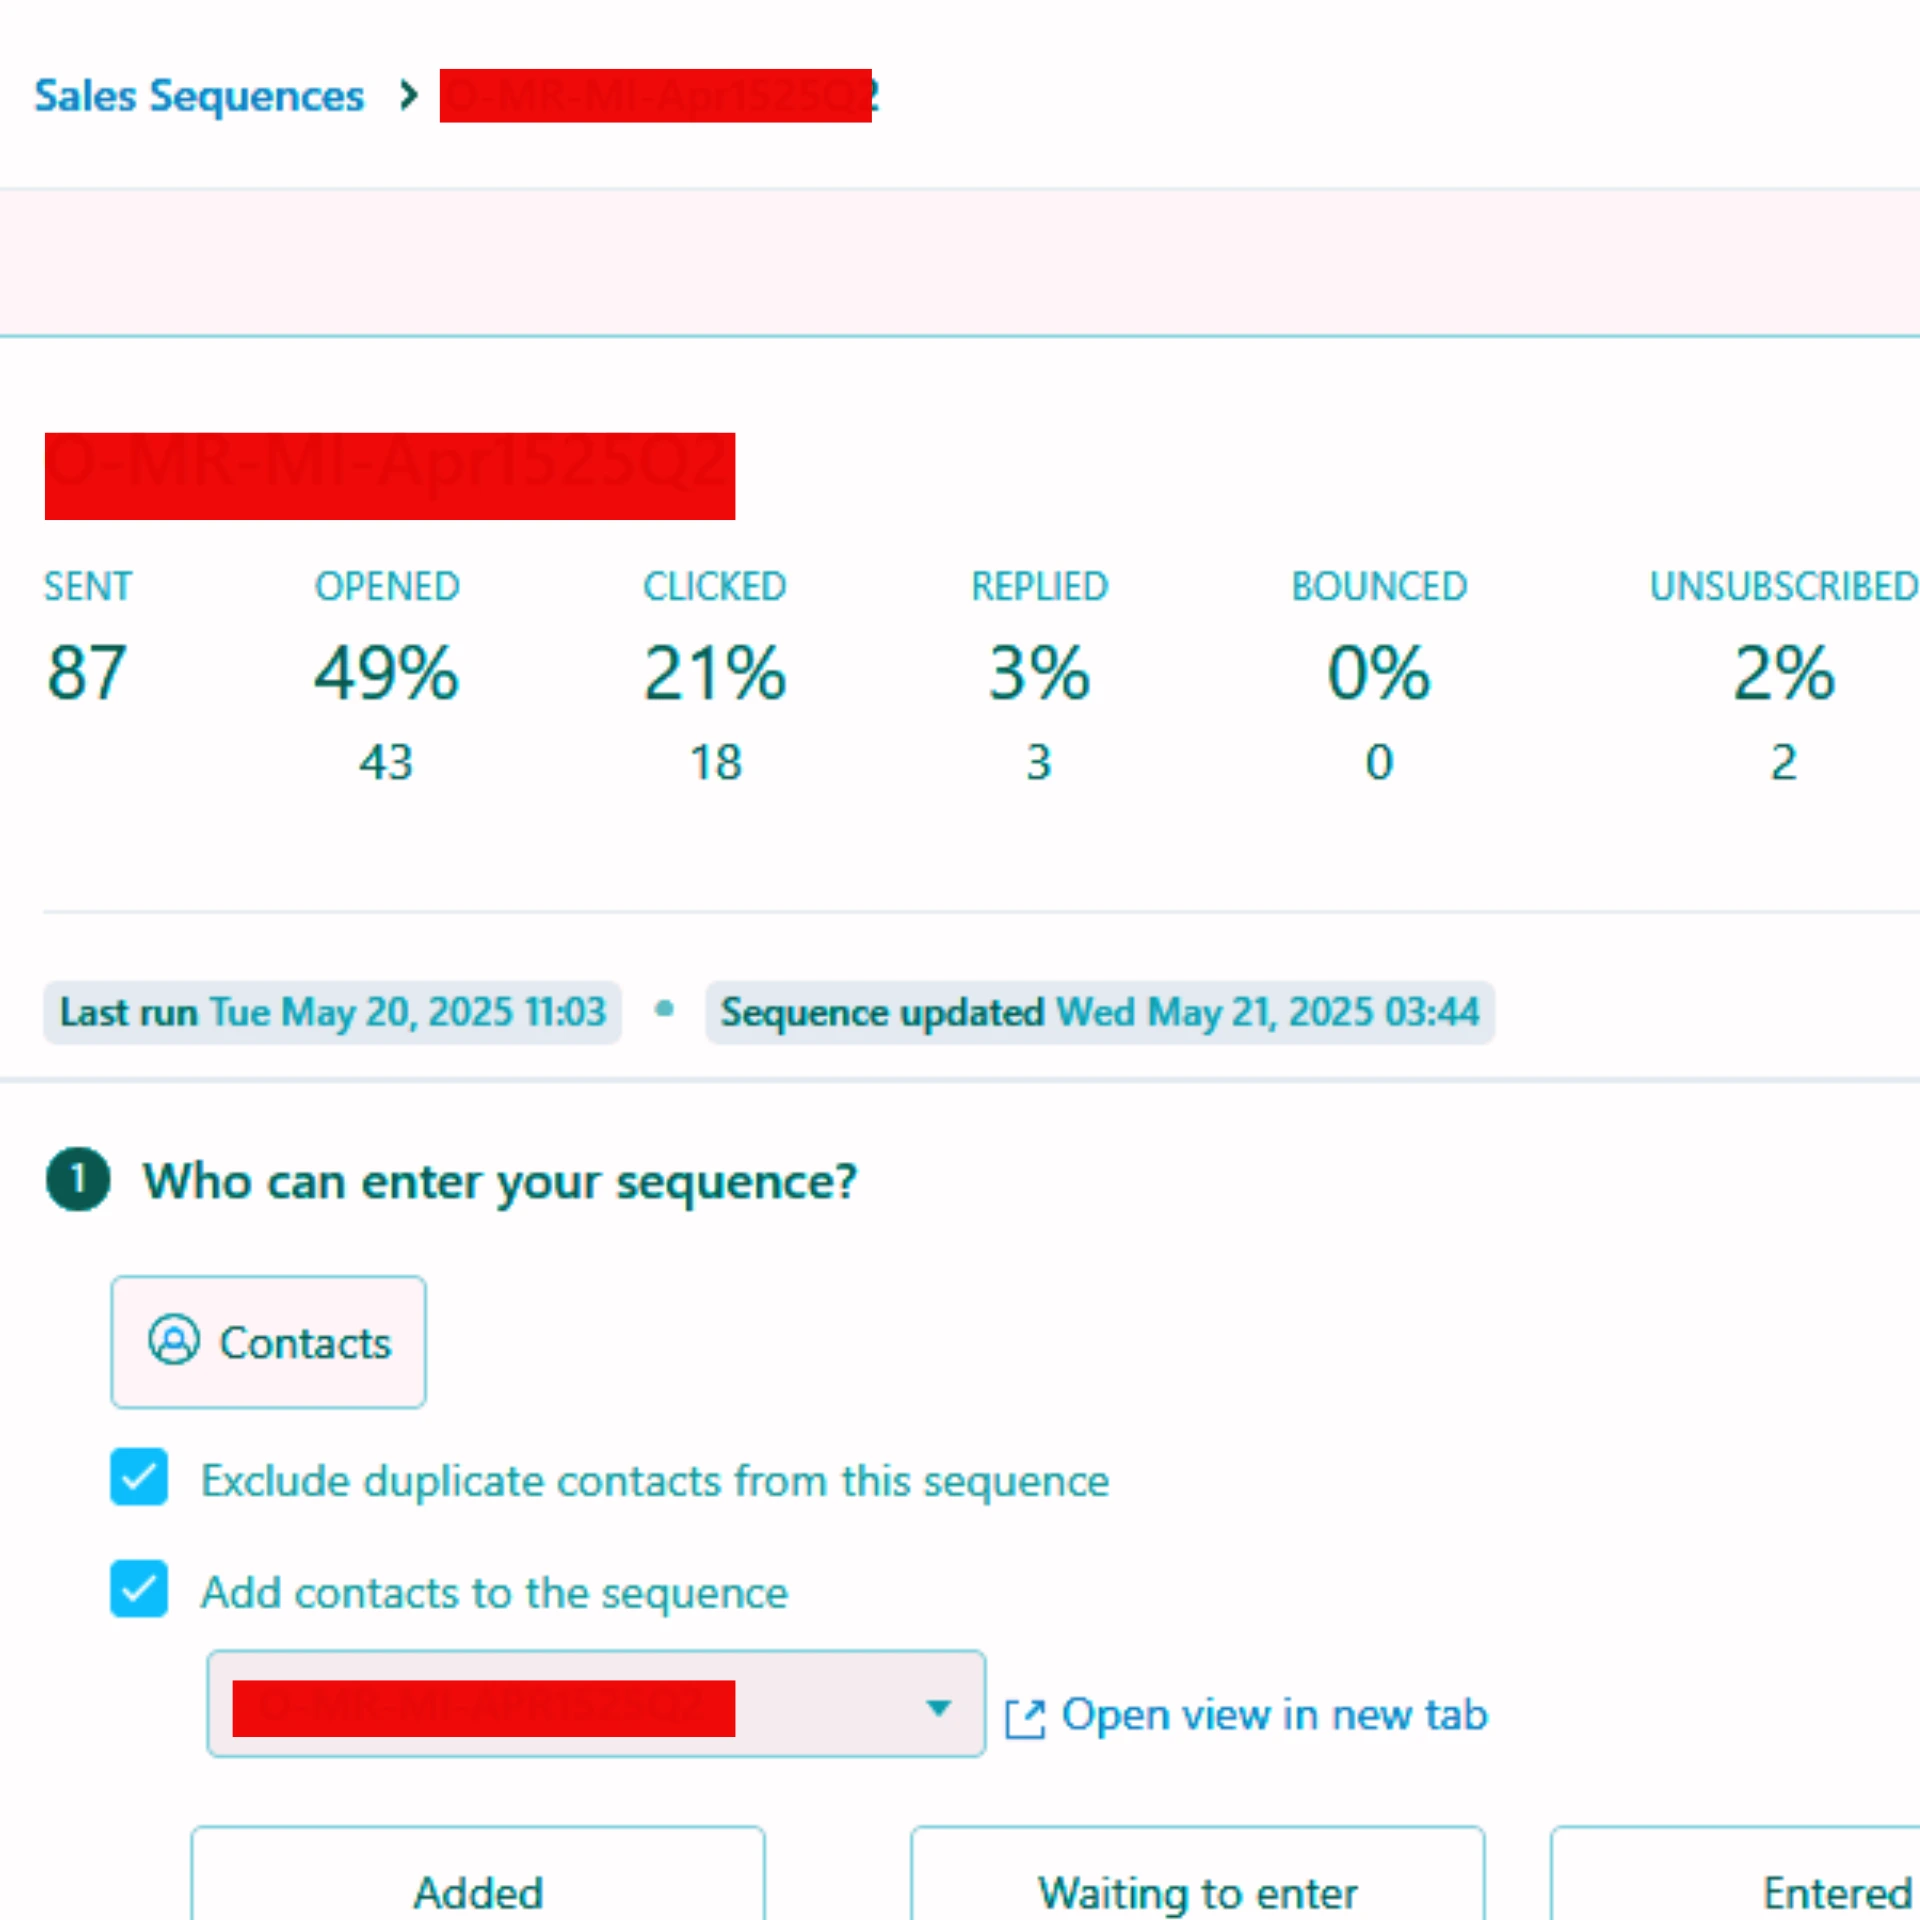1920x1920 pixels.
Task: Switch to the Waiting to enter tab
Action: tap(1197, 1890)
